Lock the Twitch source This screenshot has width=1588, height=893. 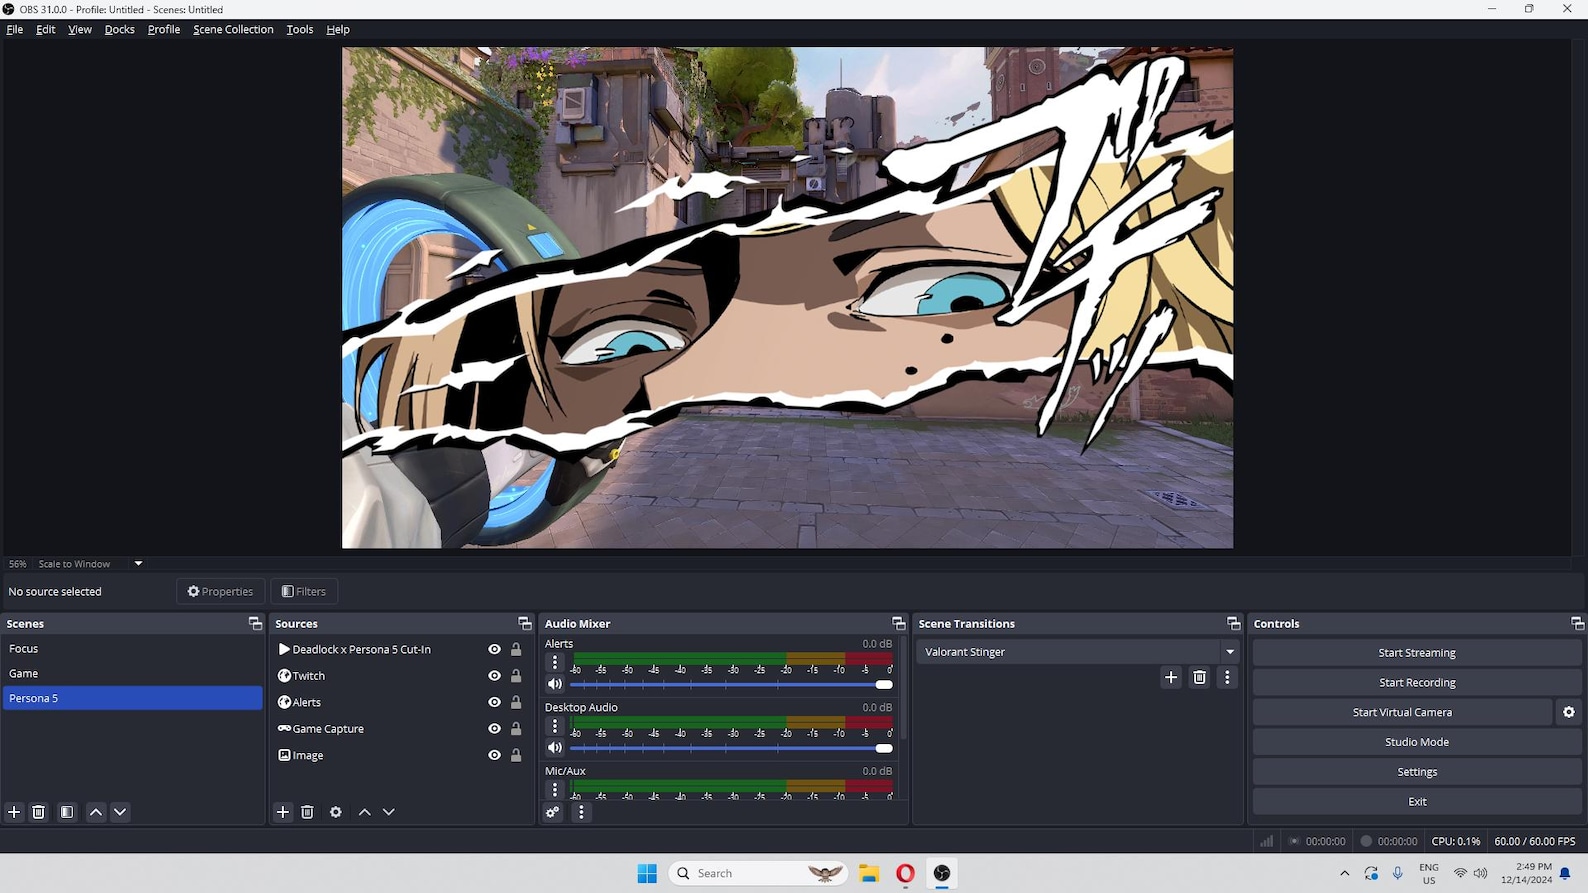(516, 676)
